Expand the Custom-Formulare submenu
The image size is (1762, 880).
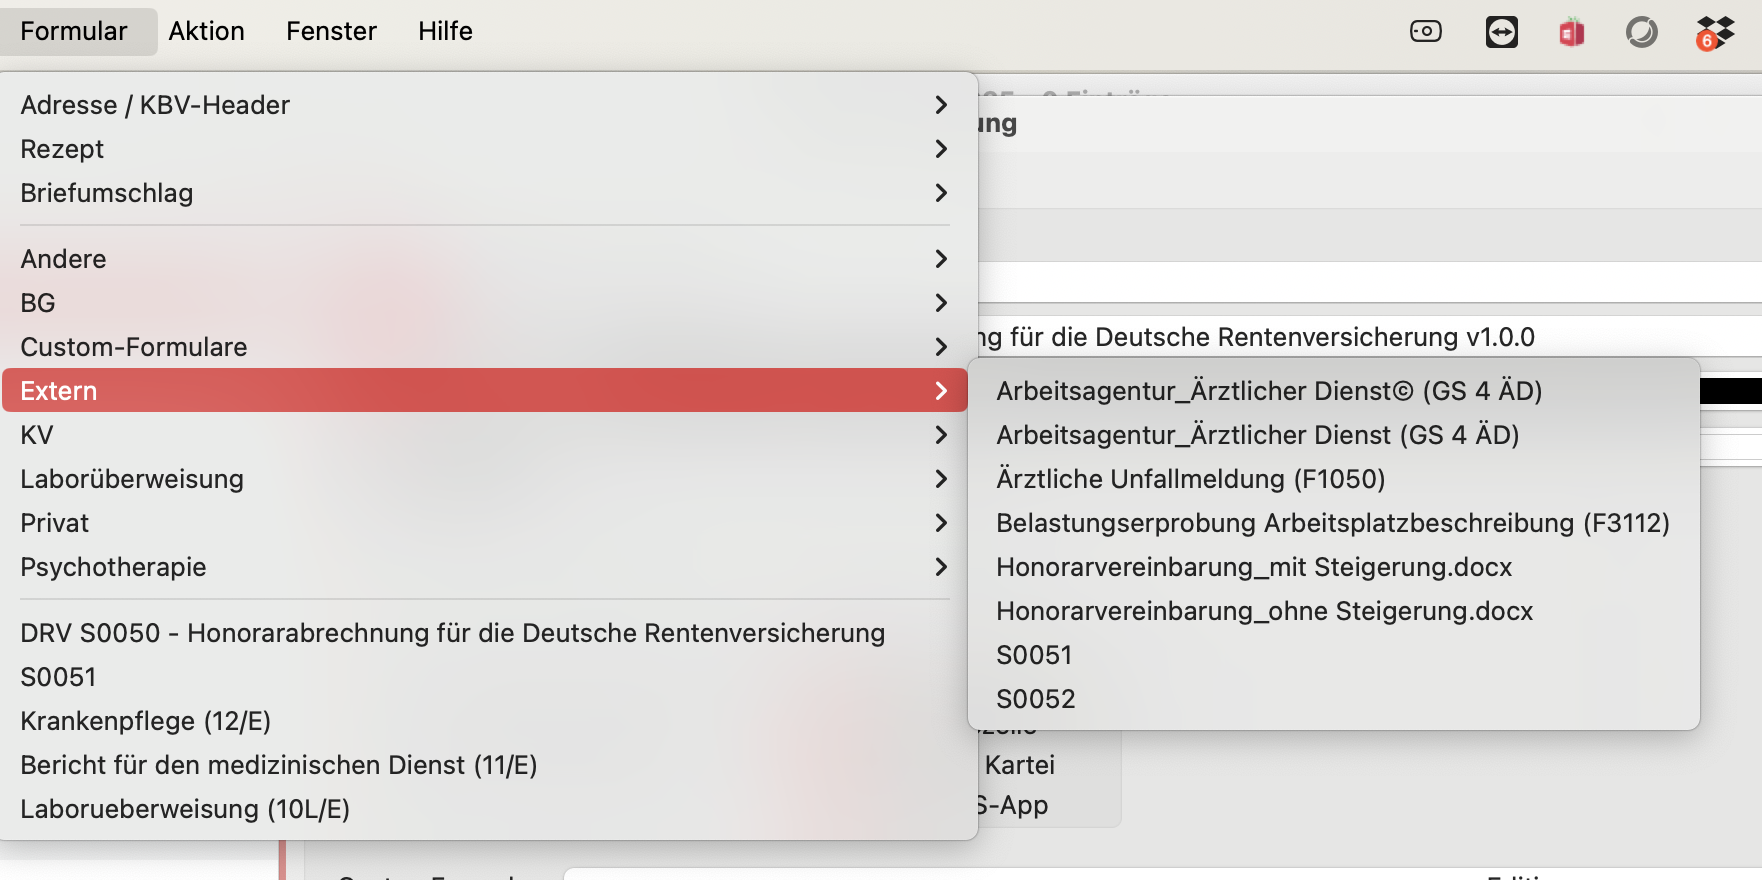485,347
